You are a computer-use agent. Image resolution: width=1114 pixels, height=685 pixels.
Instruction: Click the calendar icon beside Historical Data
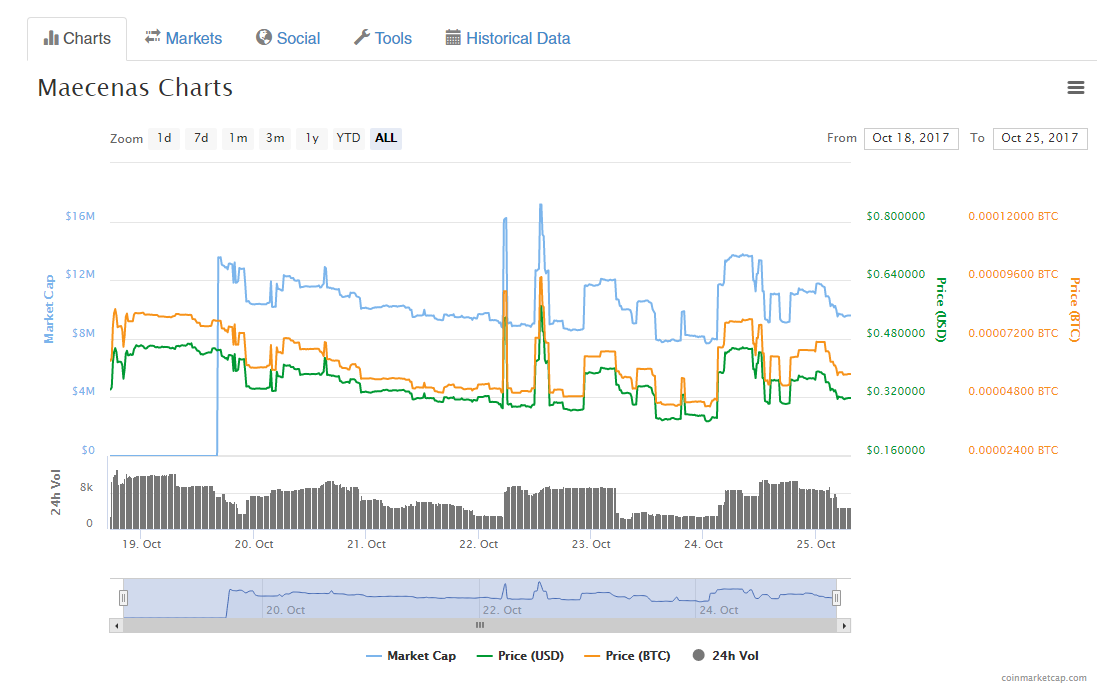(453, 37)
